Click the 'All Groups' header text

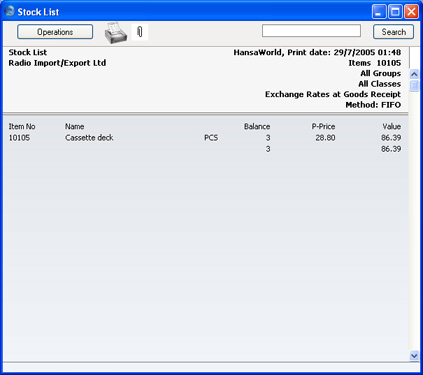(381, 73)
